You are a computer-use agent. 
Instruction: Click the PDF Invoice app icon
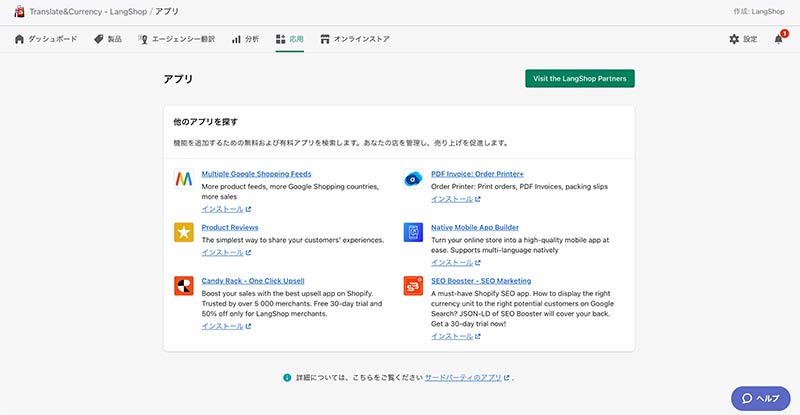pyautogui.click(x=413, y=179)
